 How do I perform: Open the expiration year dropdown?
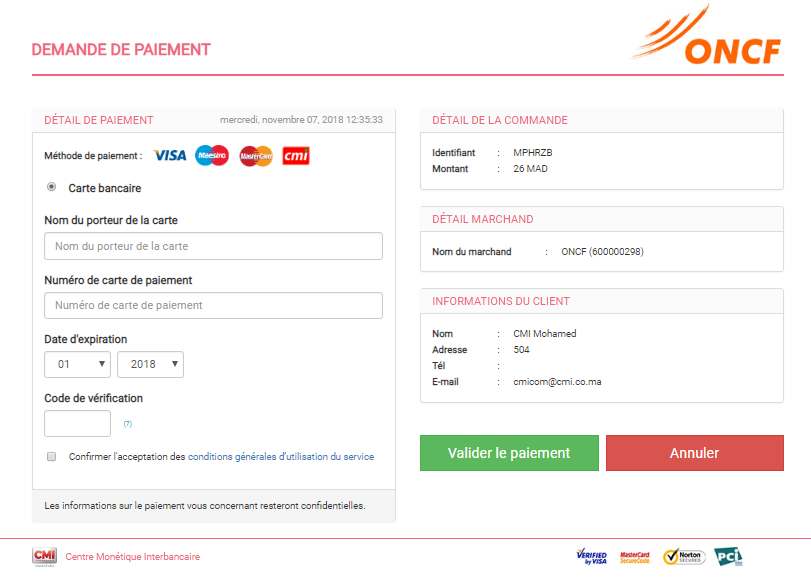pos(150,364)
